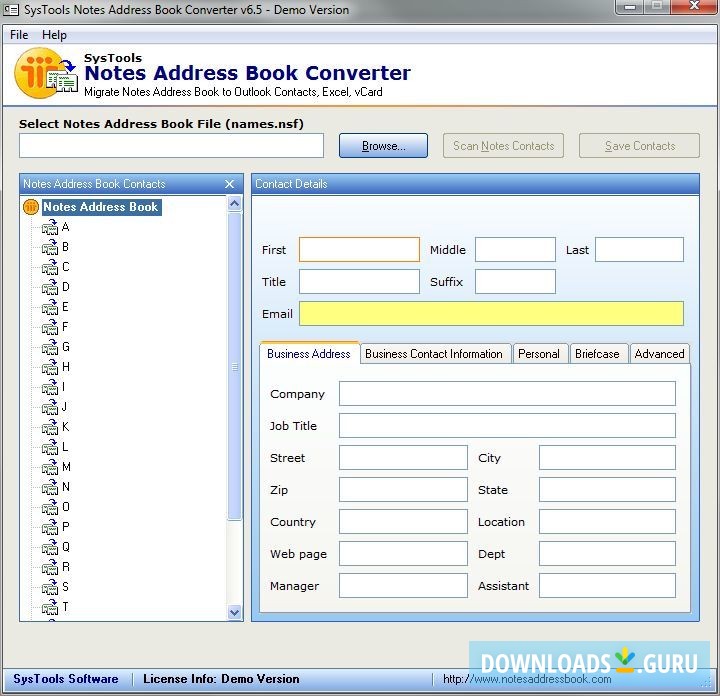Image resolution: width=720 pixels, height=696 pixels.
Task: Click the Suffix input field
Action: 515,281
